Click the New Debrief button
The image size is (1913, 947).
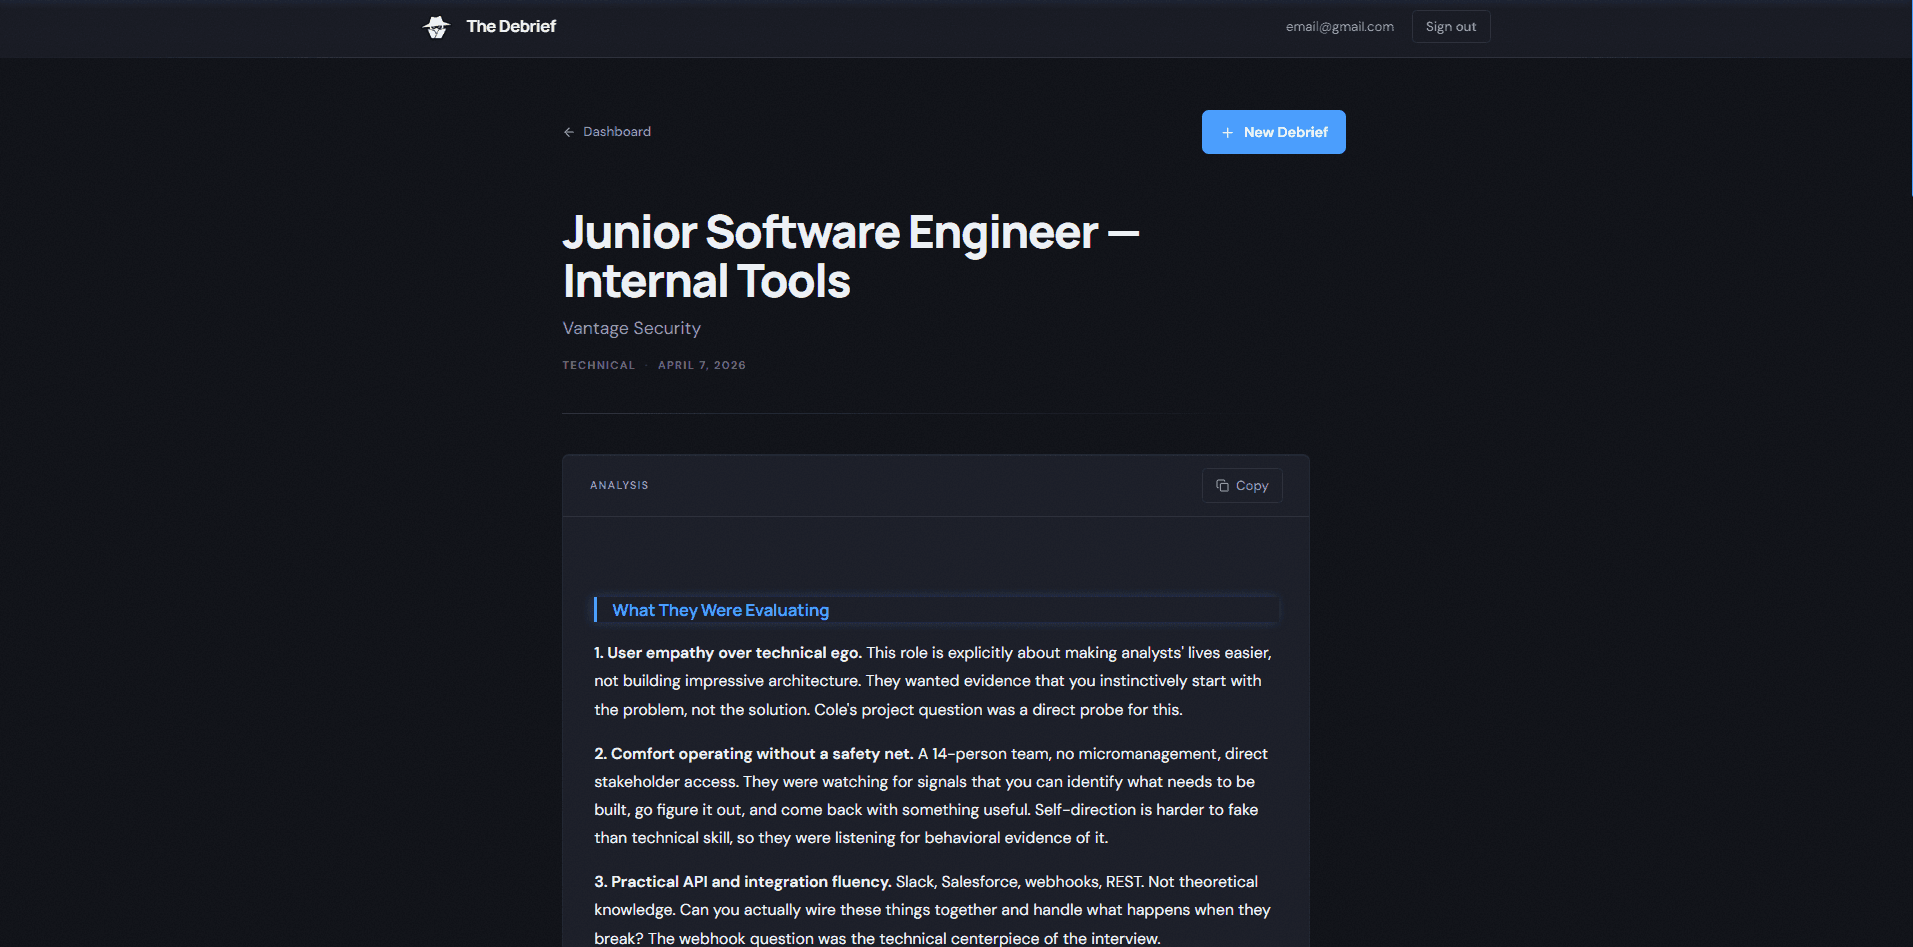1273,131
